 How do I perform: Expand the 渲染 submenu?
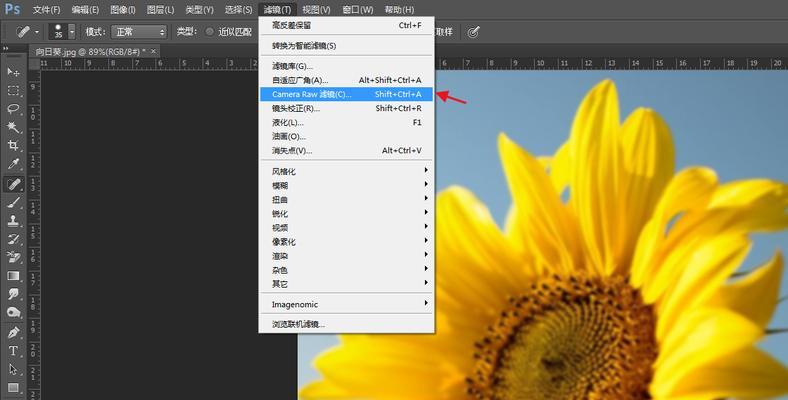coord(346,256)
